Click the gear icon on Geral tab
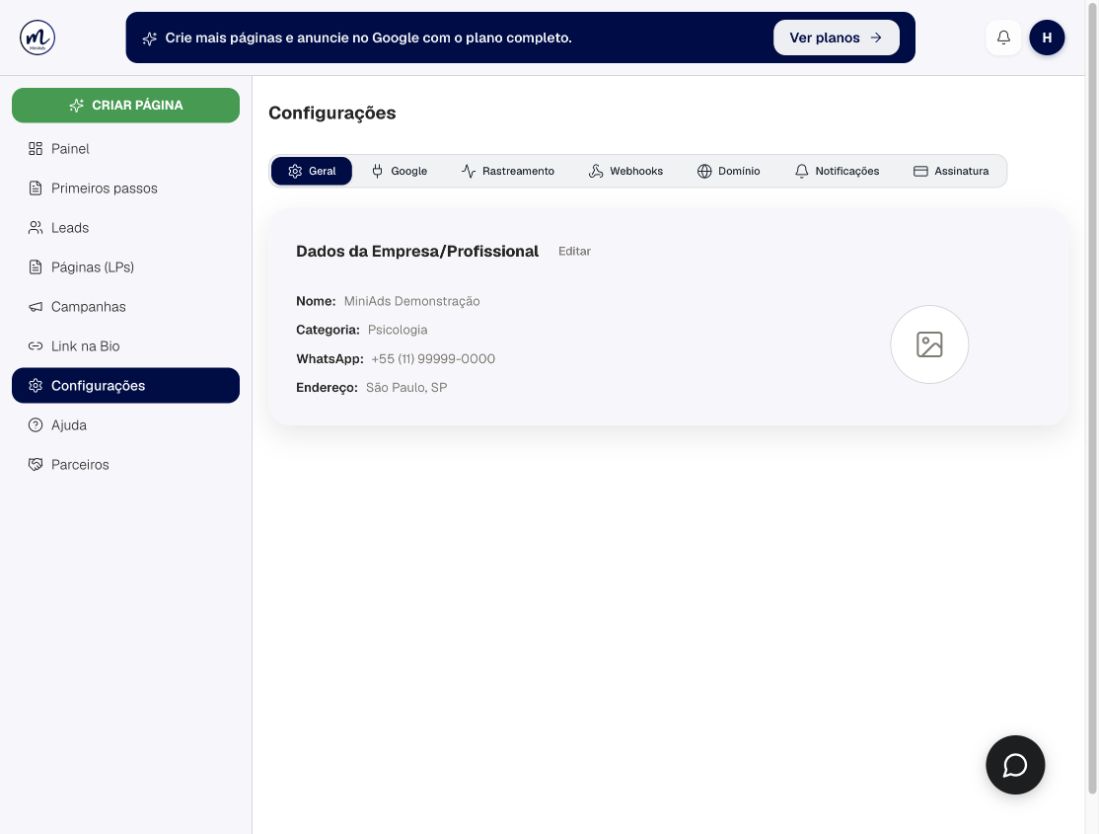The width and height of the screenshot is (1099, 834). tap(295, 171)
